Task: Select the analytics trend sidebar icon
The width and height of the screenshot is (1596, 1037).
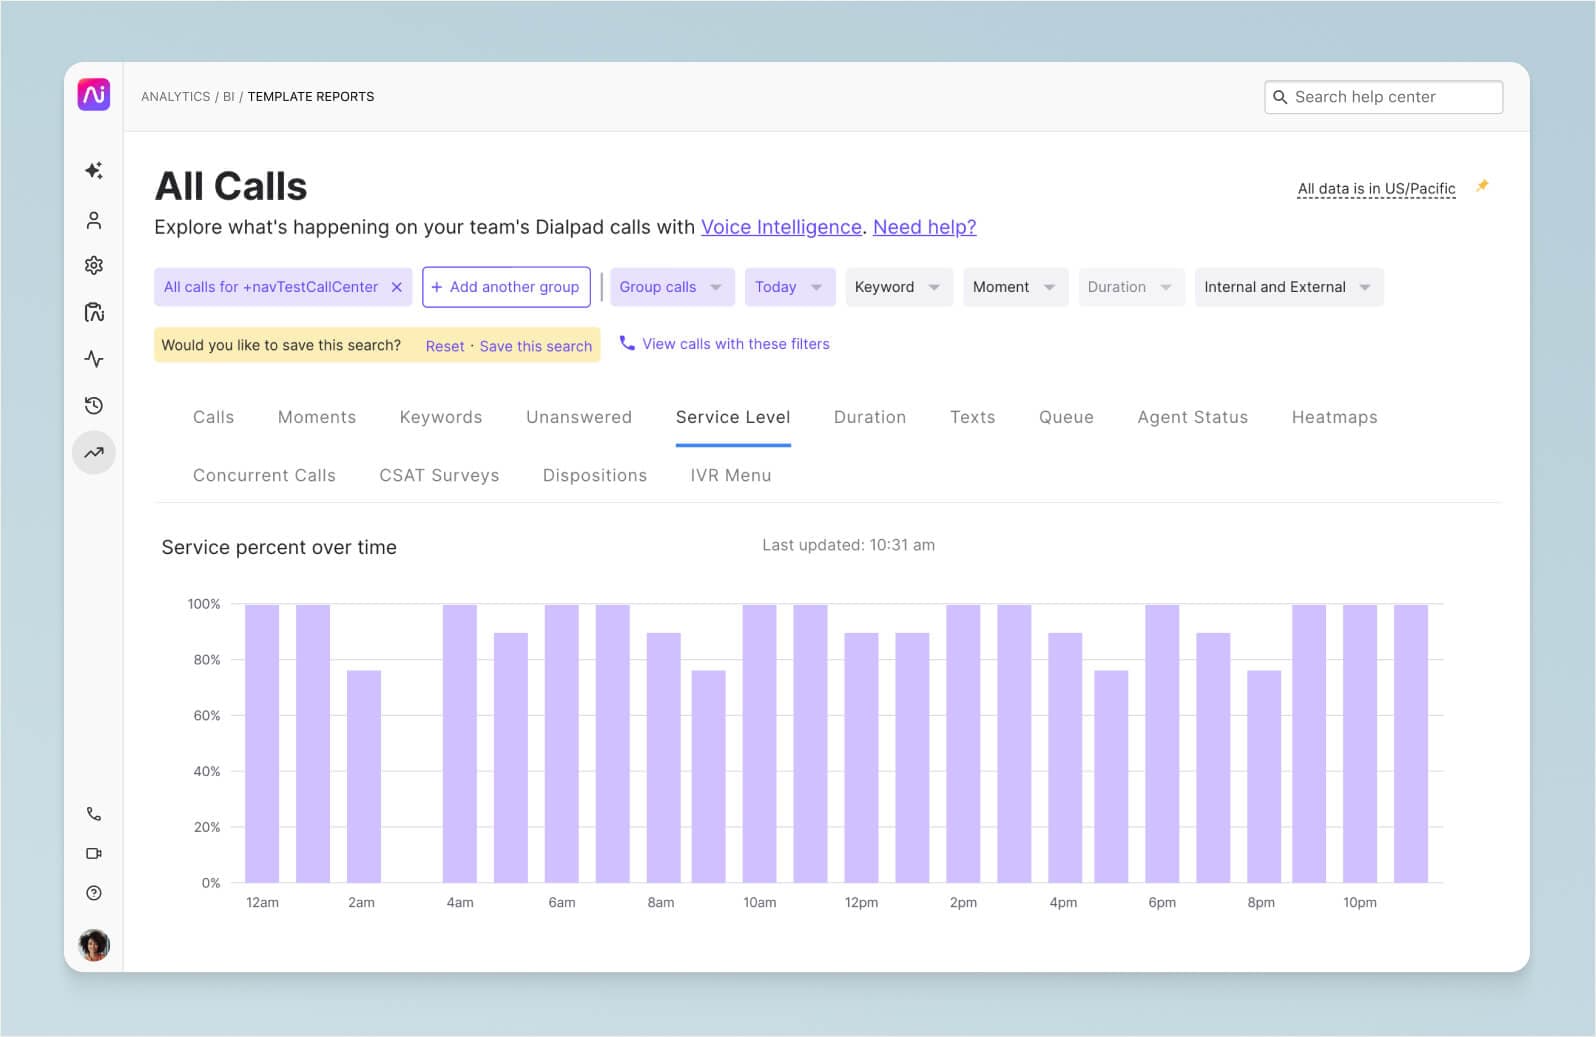Action: tap(94, 453)
